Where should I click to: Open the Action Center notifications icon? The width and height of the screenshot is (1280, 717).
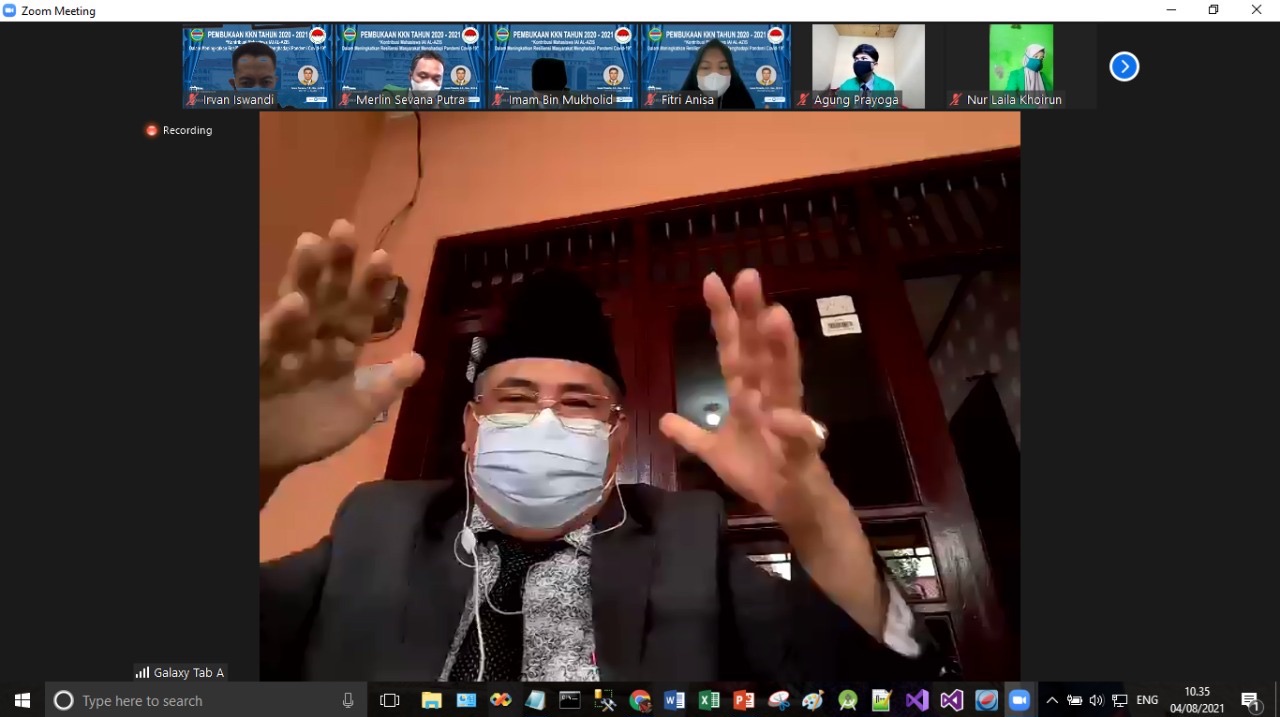coord(1251,701)
